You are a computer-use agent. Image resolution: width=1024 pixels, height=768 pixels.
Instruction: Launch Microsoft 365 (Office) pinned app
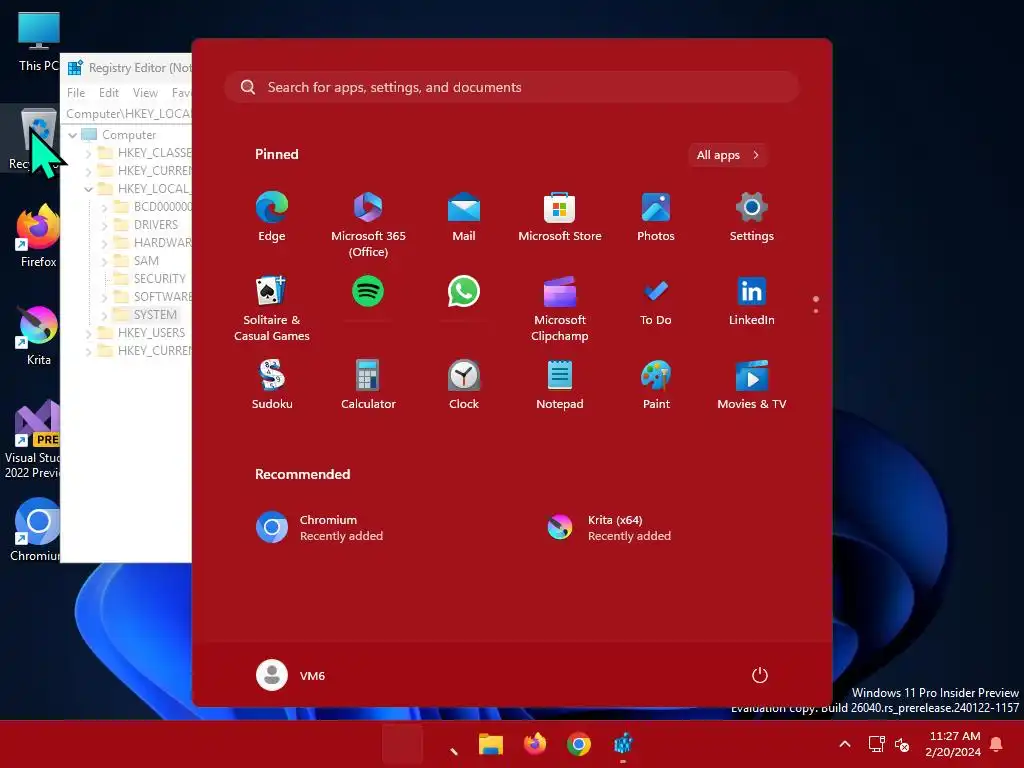coord(368,225)
